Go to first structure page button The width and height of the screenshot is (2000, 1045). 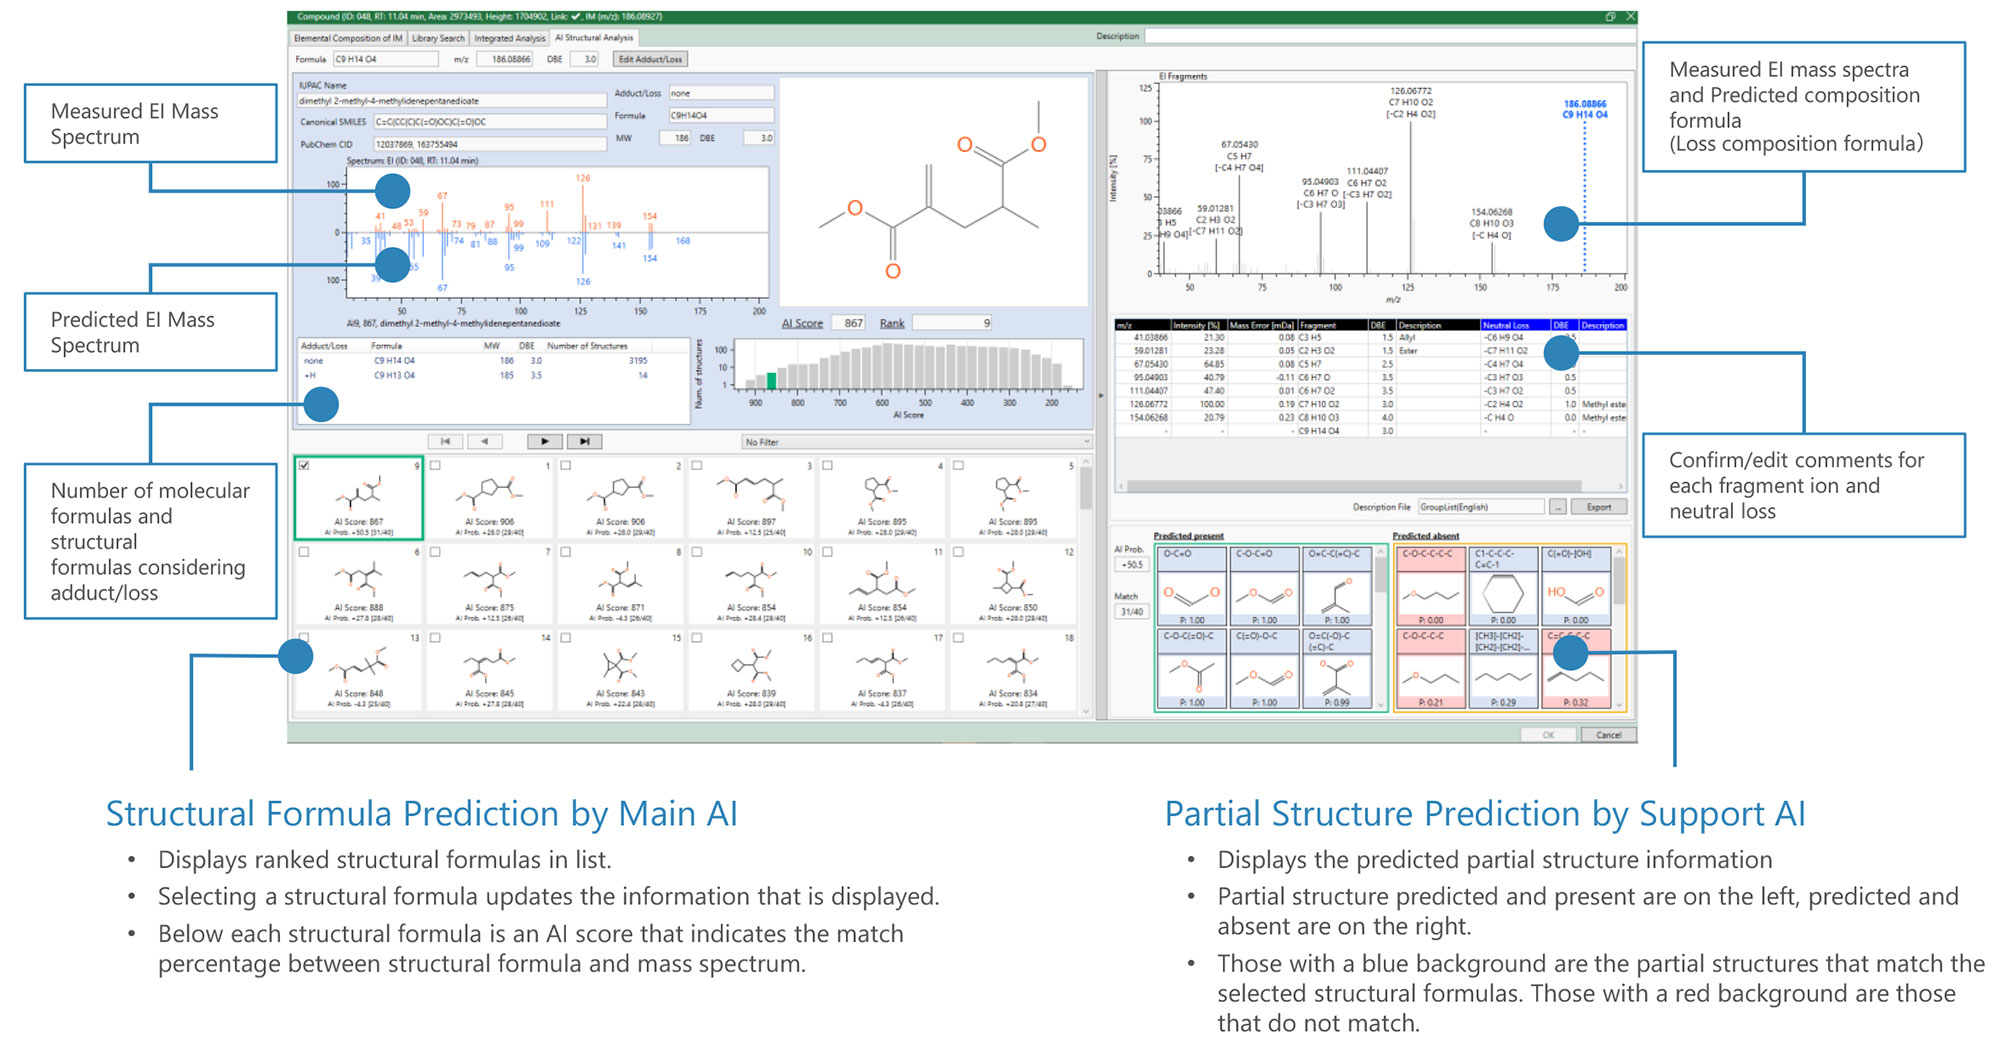coord(445,441)
